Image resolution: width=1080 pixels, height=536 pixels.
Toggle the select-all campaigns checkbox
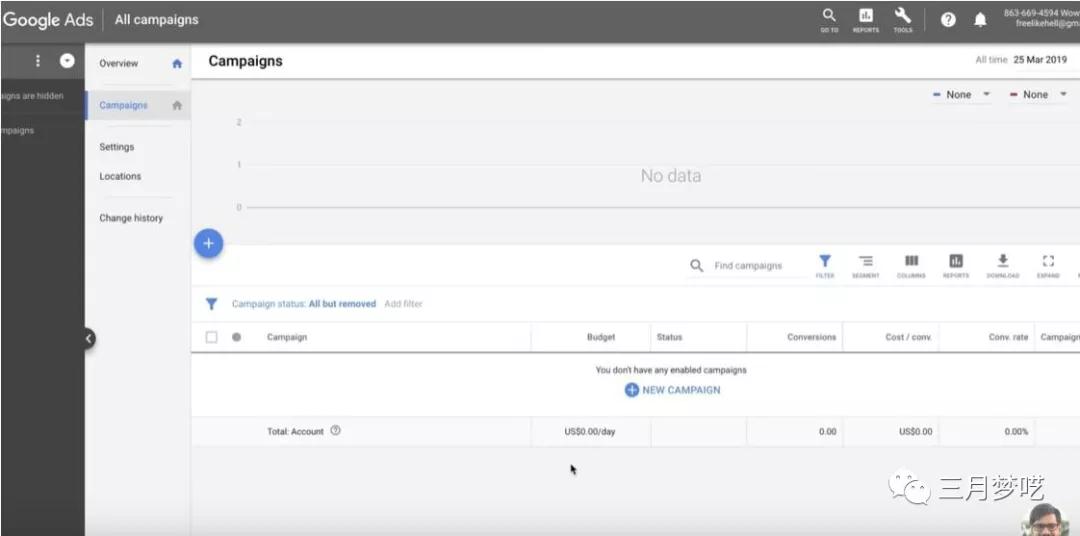(211, 337)
